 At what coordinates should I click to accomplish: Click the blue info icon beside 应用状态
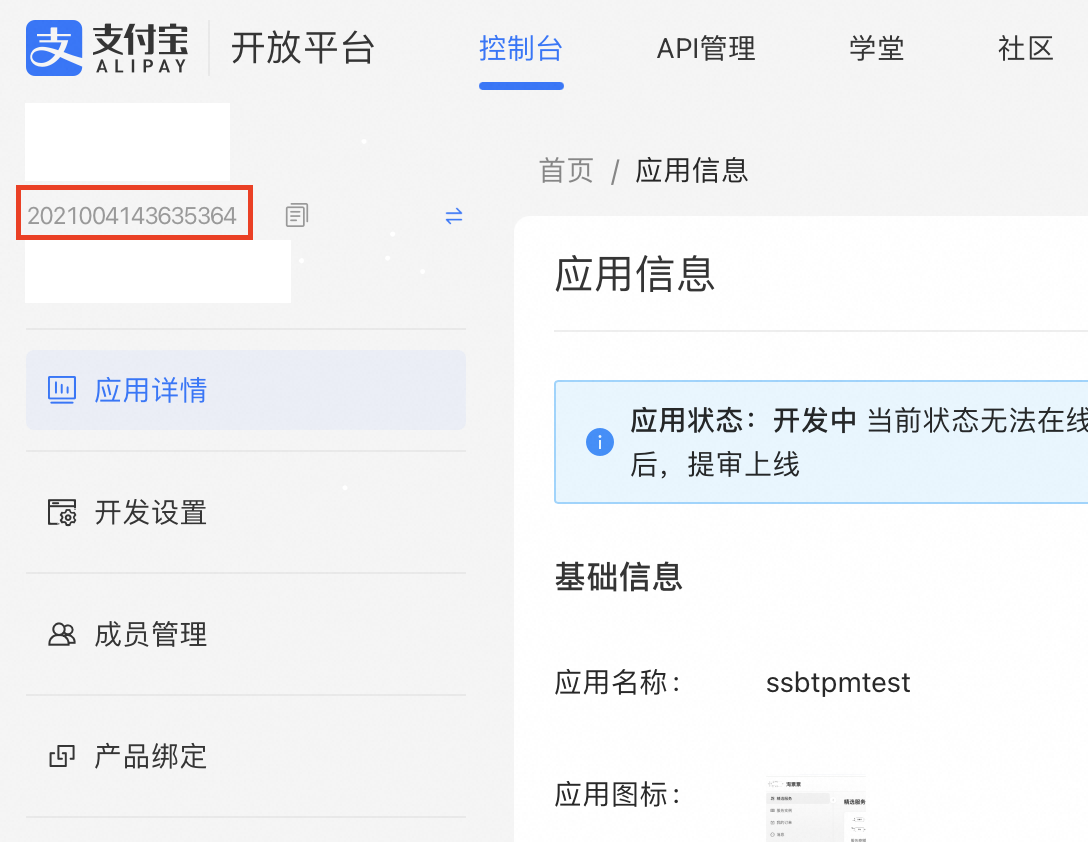(x=599, y=441)
